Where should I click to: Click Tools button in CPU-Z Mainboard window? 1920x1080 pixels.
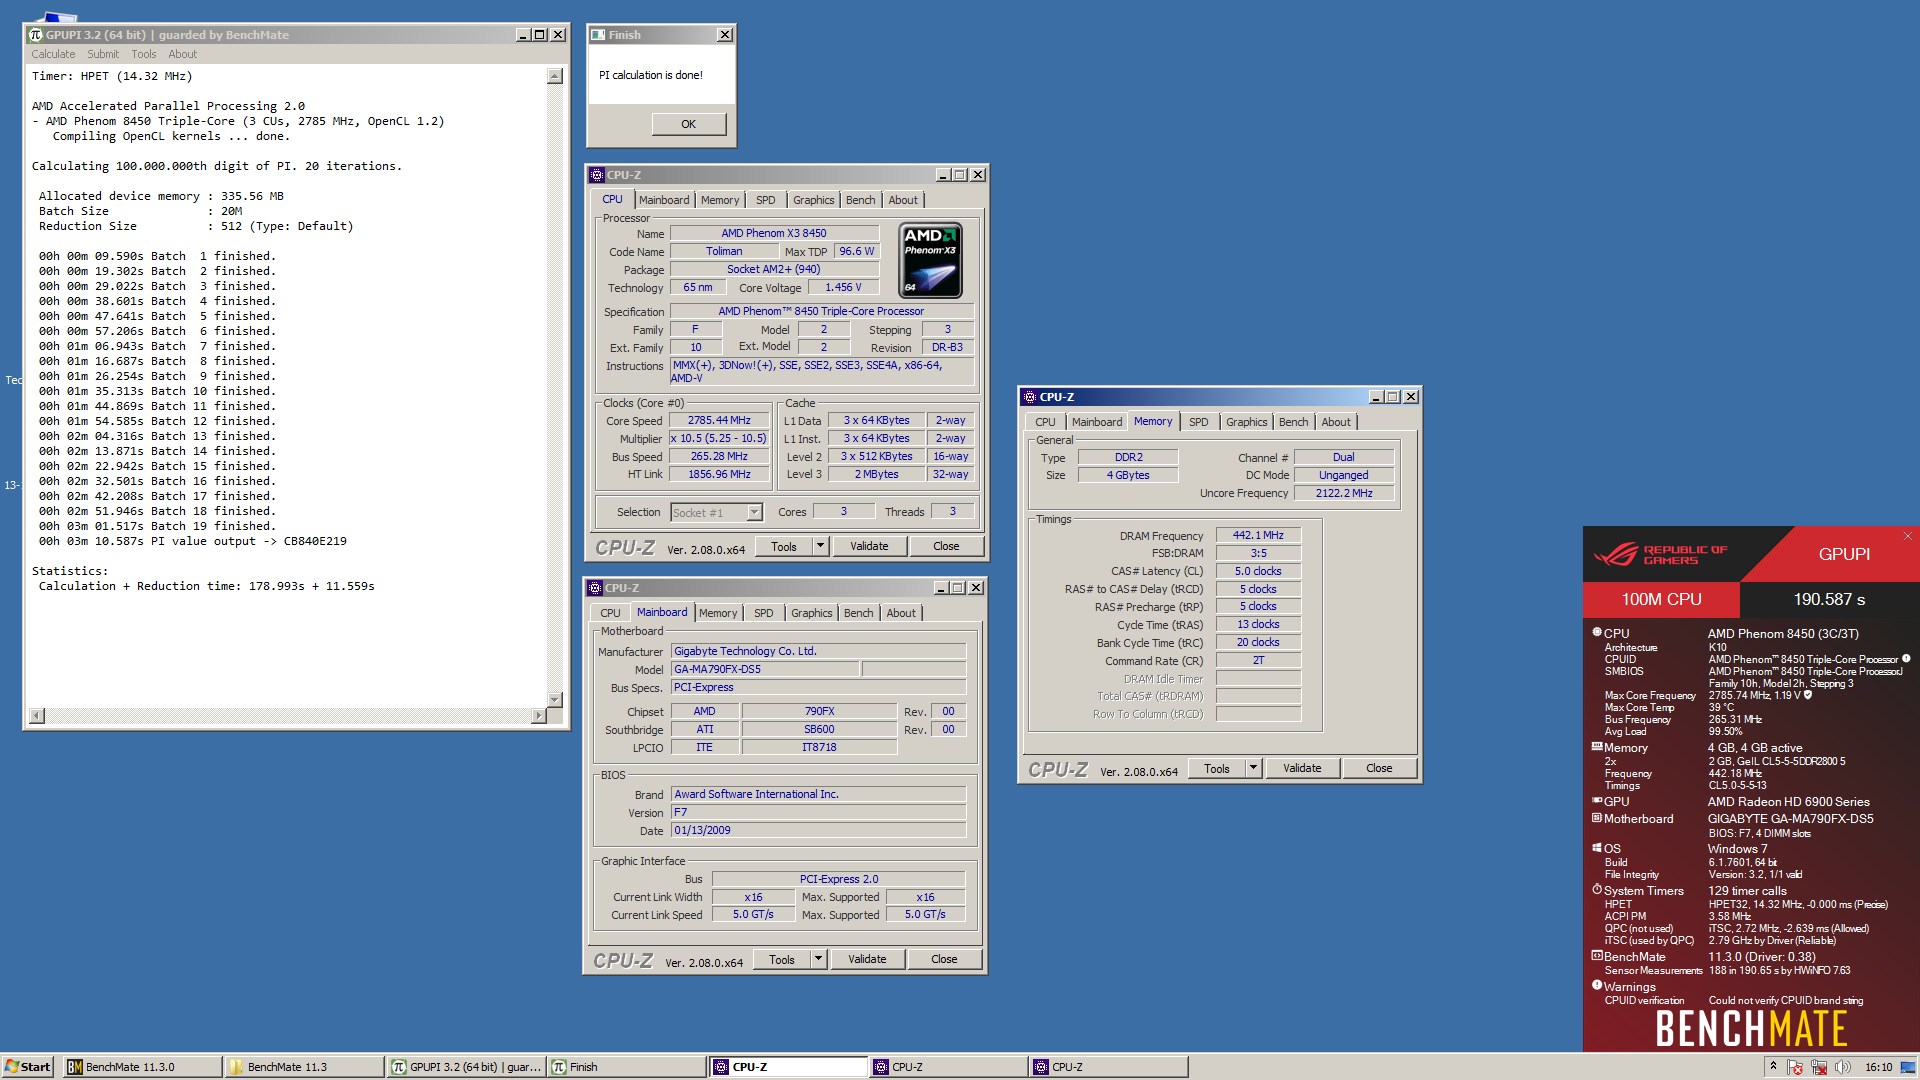(782, 959)
